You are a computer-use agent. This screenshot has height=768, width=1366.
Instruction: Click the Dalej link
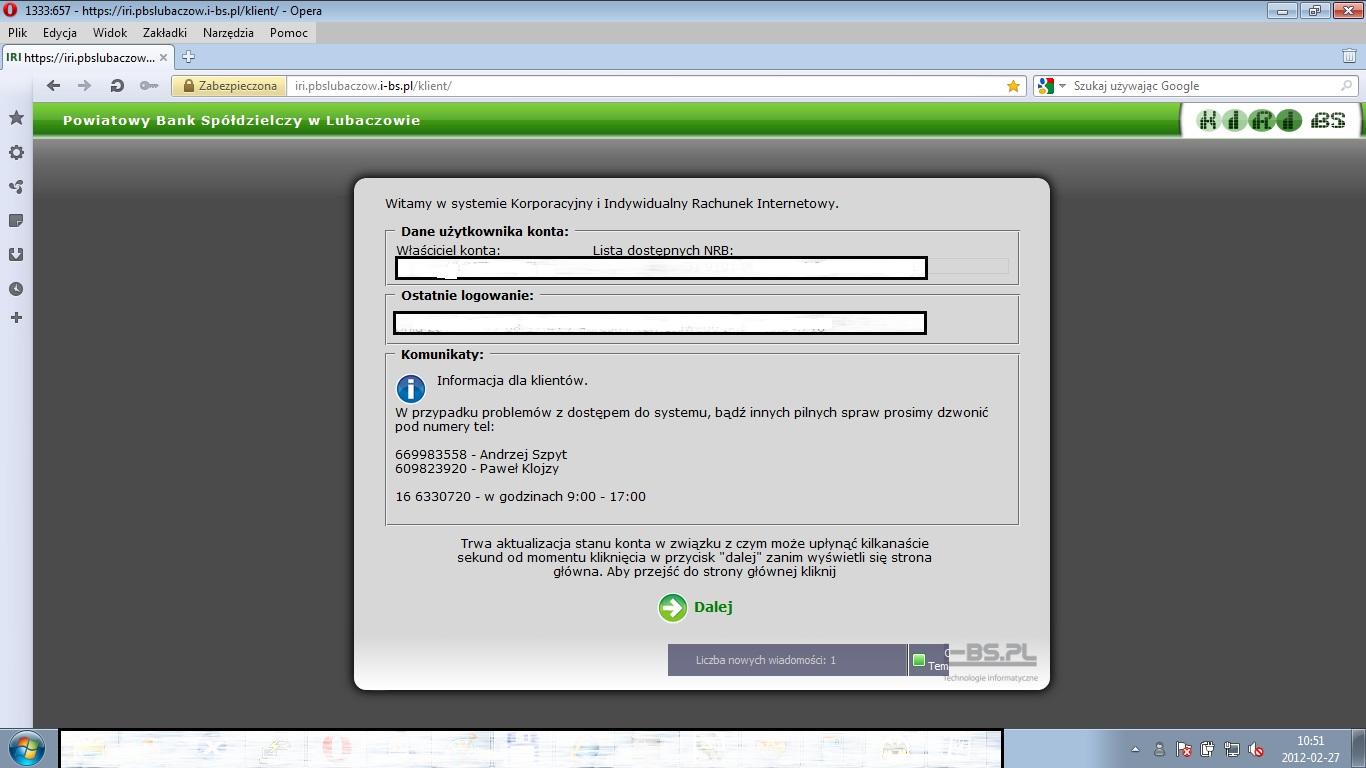tap(713, 607)
